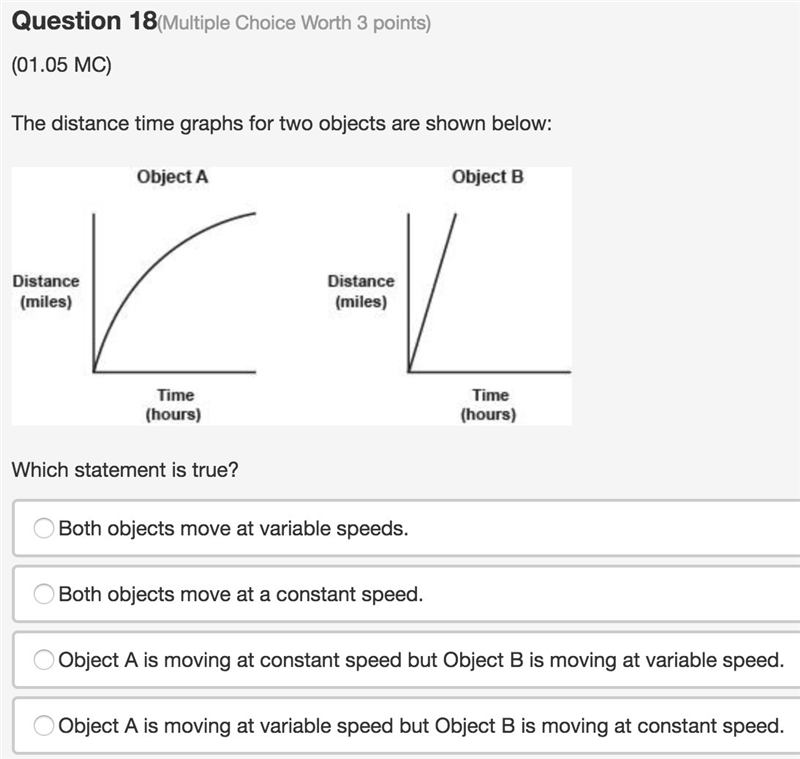Click the 'Question 18' heading
The height and width of the screenshot is (759, 800).
tap(84, 21)
